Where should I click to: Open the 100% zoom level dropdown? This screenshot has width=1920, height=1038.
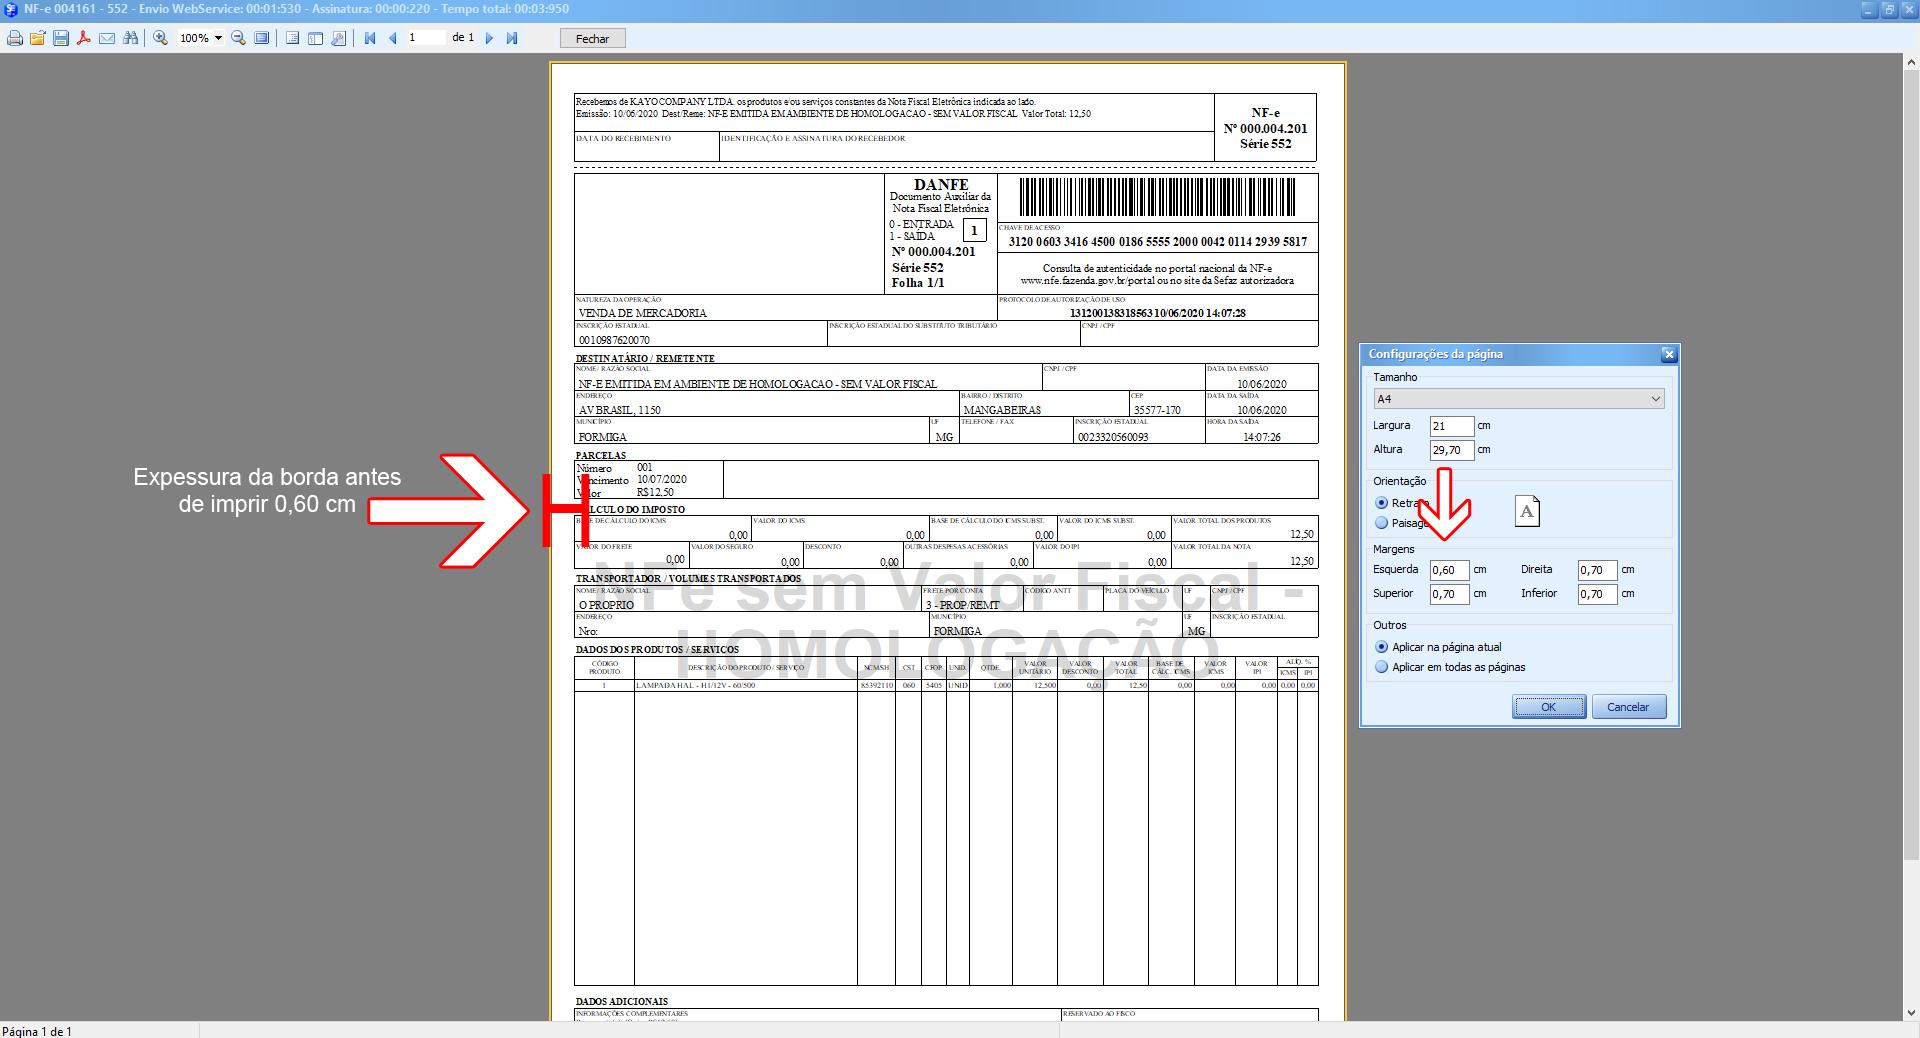[218, 38]
